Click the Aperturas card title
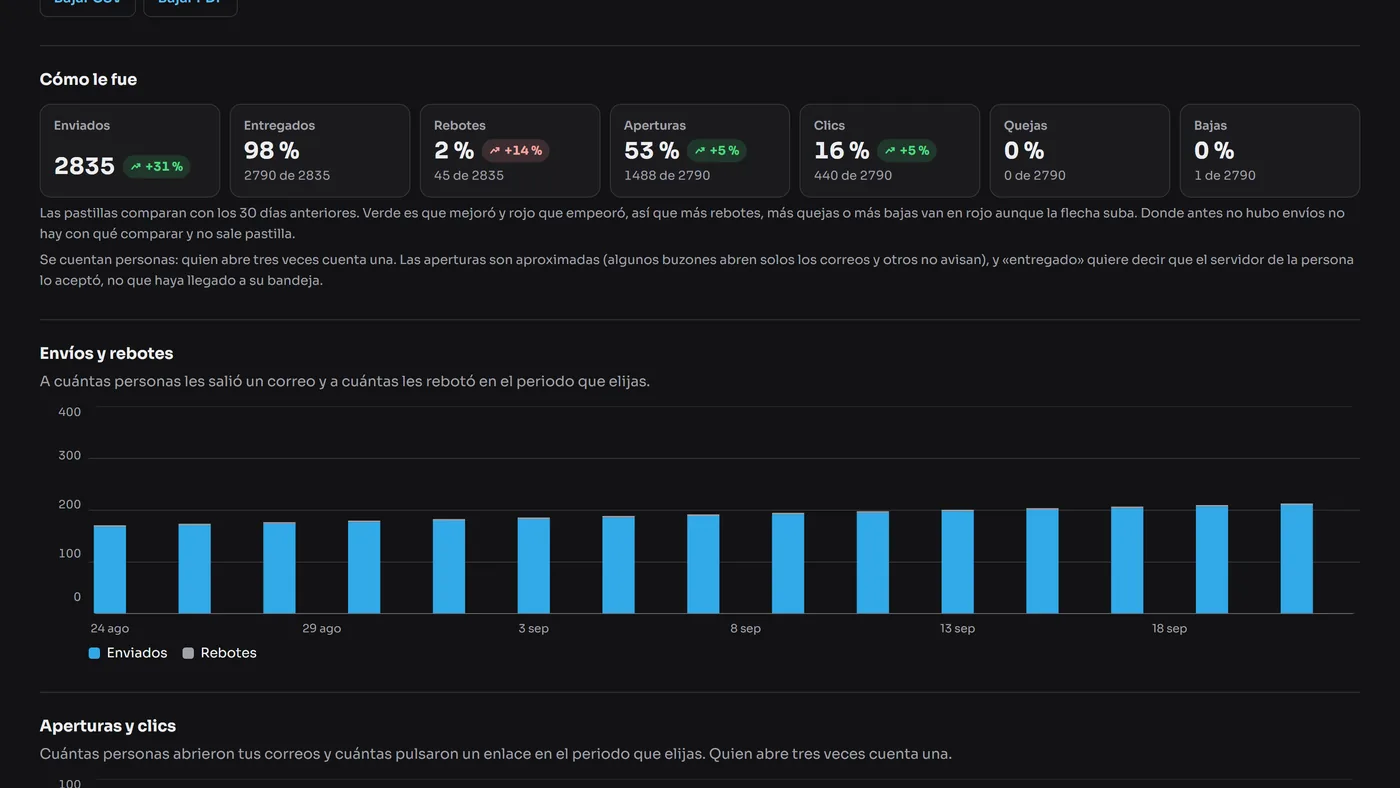The width and height of the screenshot is (1400, 788). pos(655,126)
